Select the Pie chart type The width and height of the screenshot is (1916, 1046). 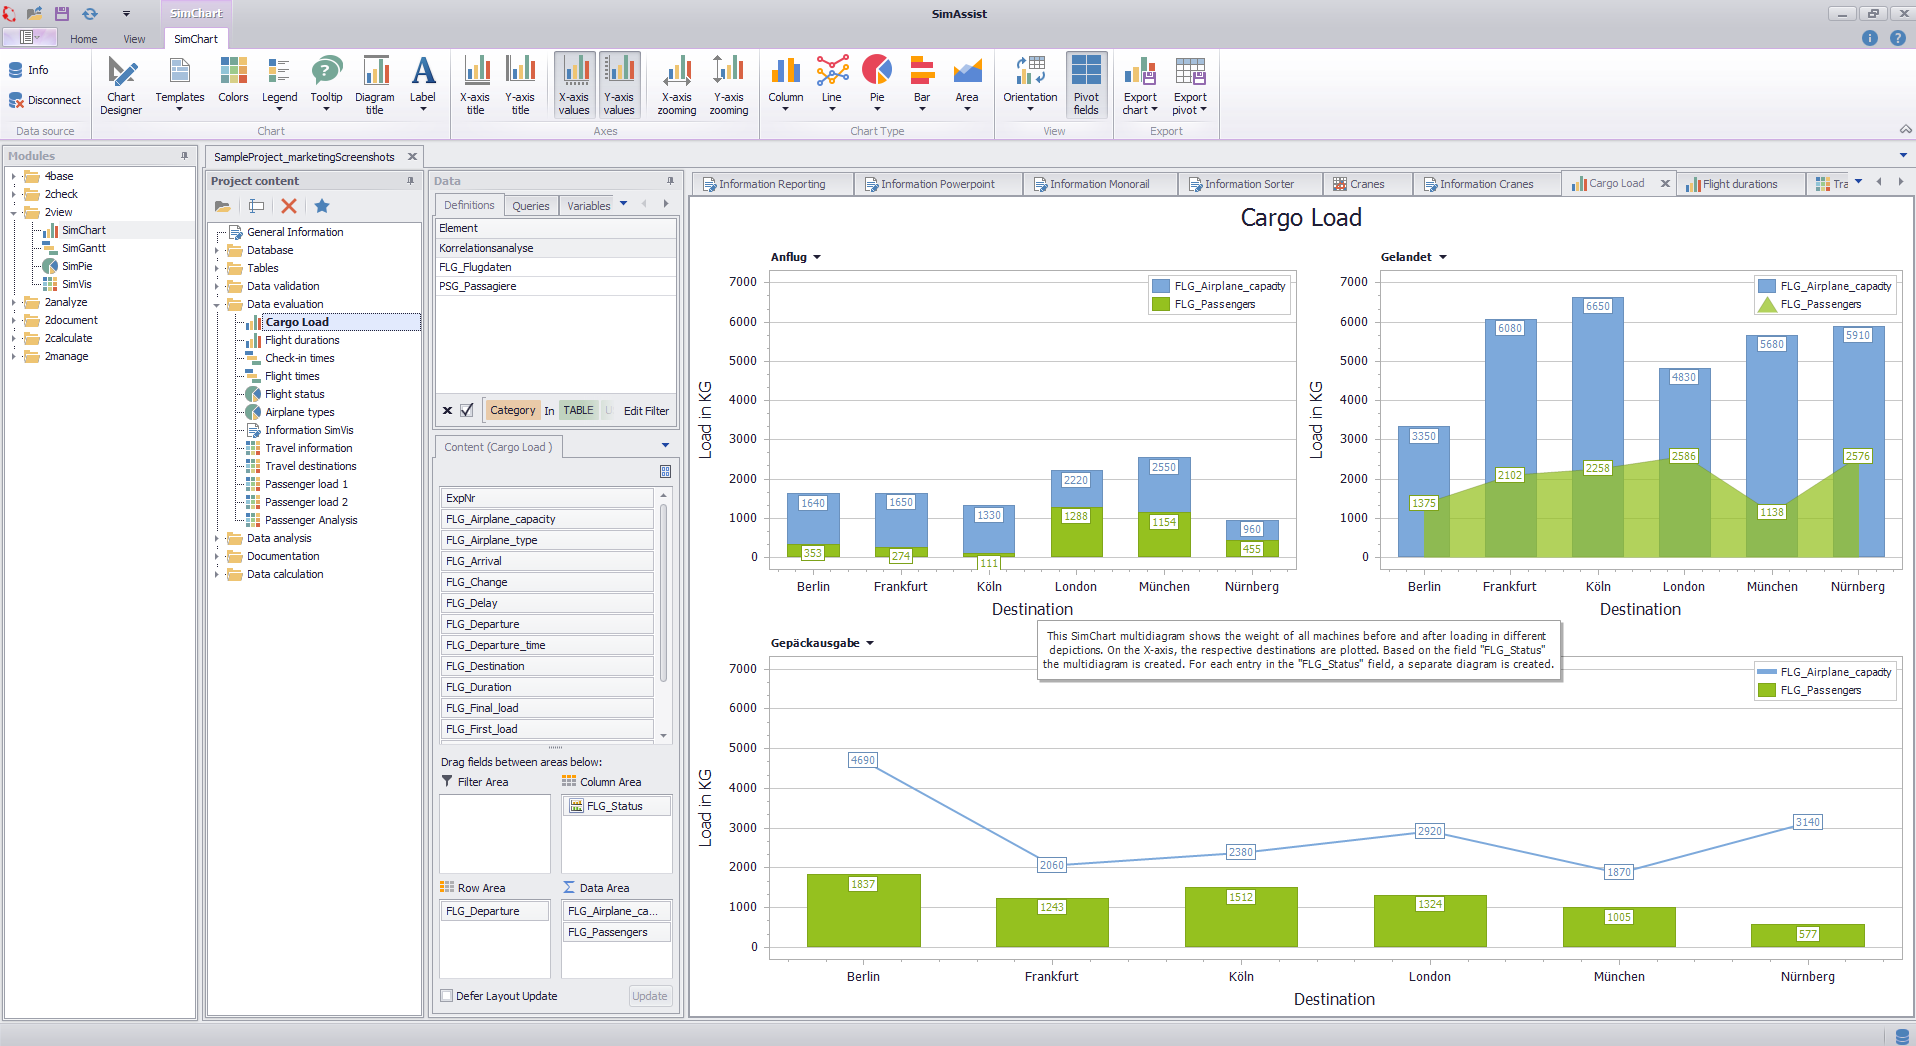click(x=877, y=84)
